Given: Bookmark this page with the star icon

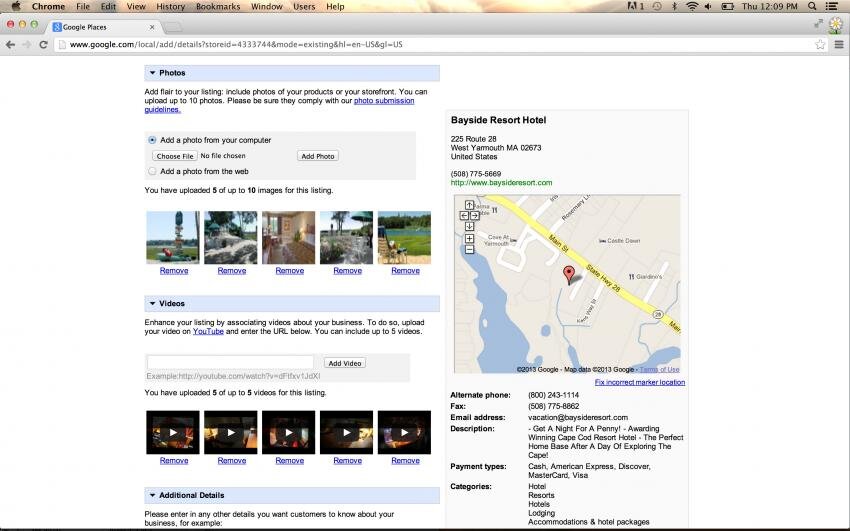Looking at the screenshot, I should tap(820, 44).
